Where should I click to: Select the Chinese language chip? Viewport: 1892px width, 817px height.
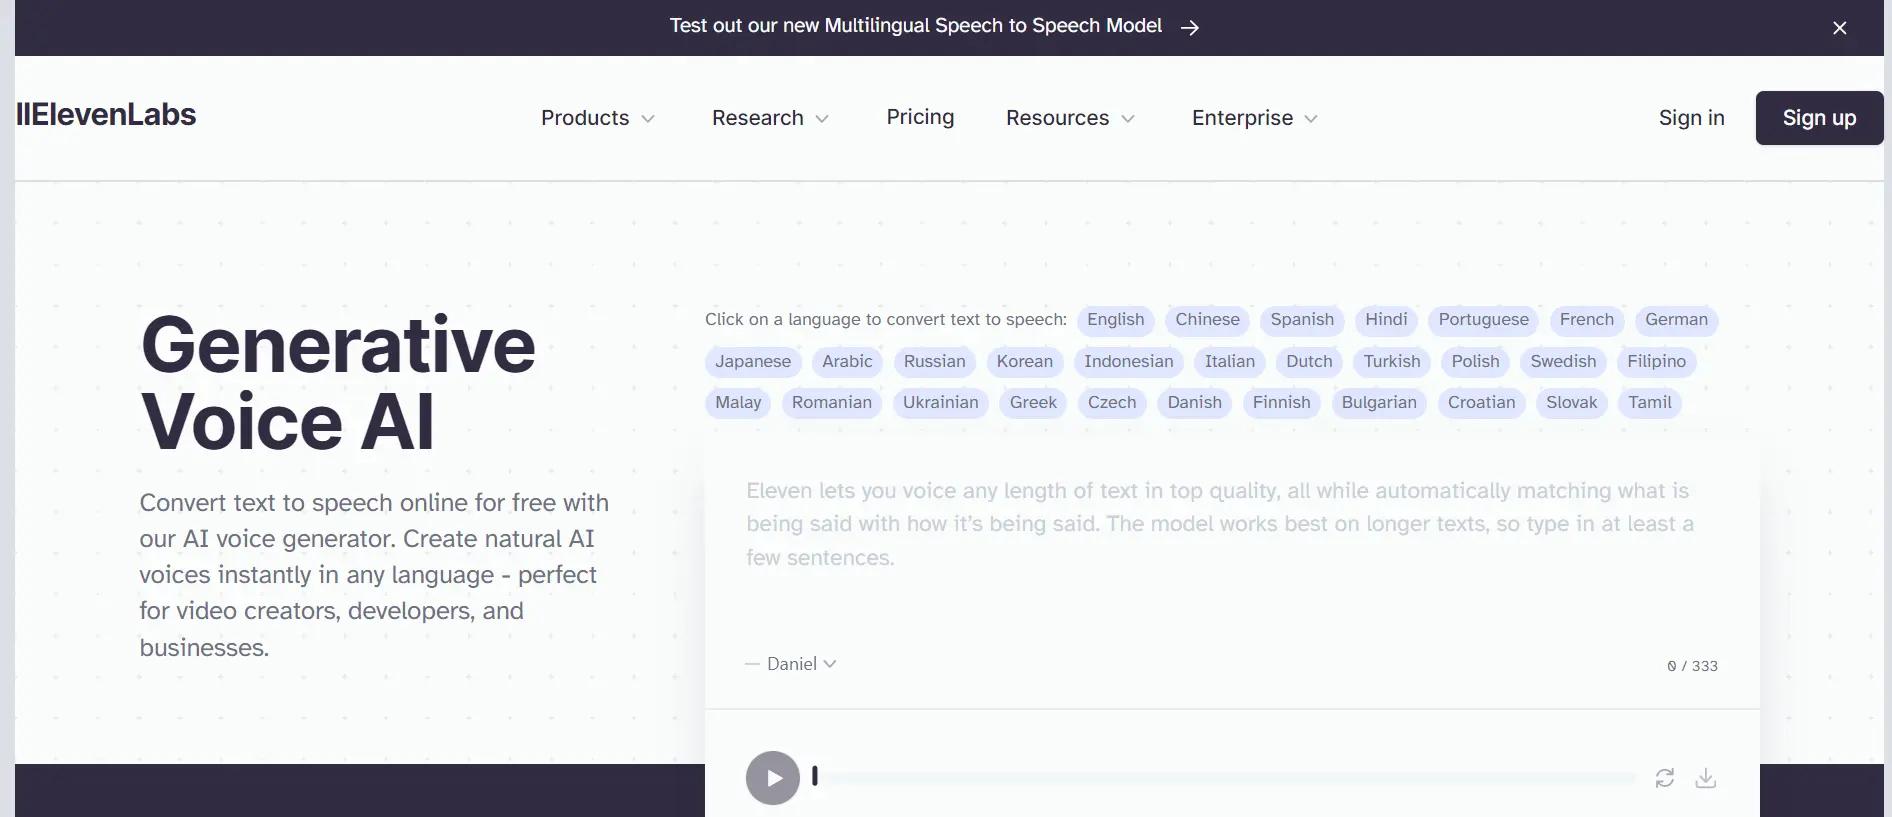click(1207, 320)
